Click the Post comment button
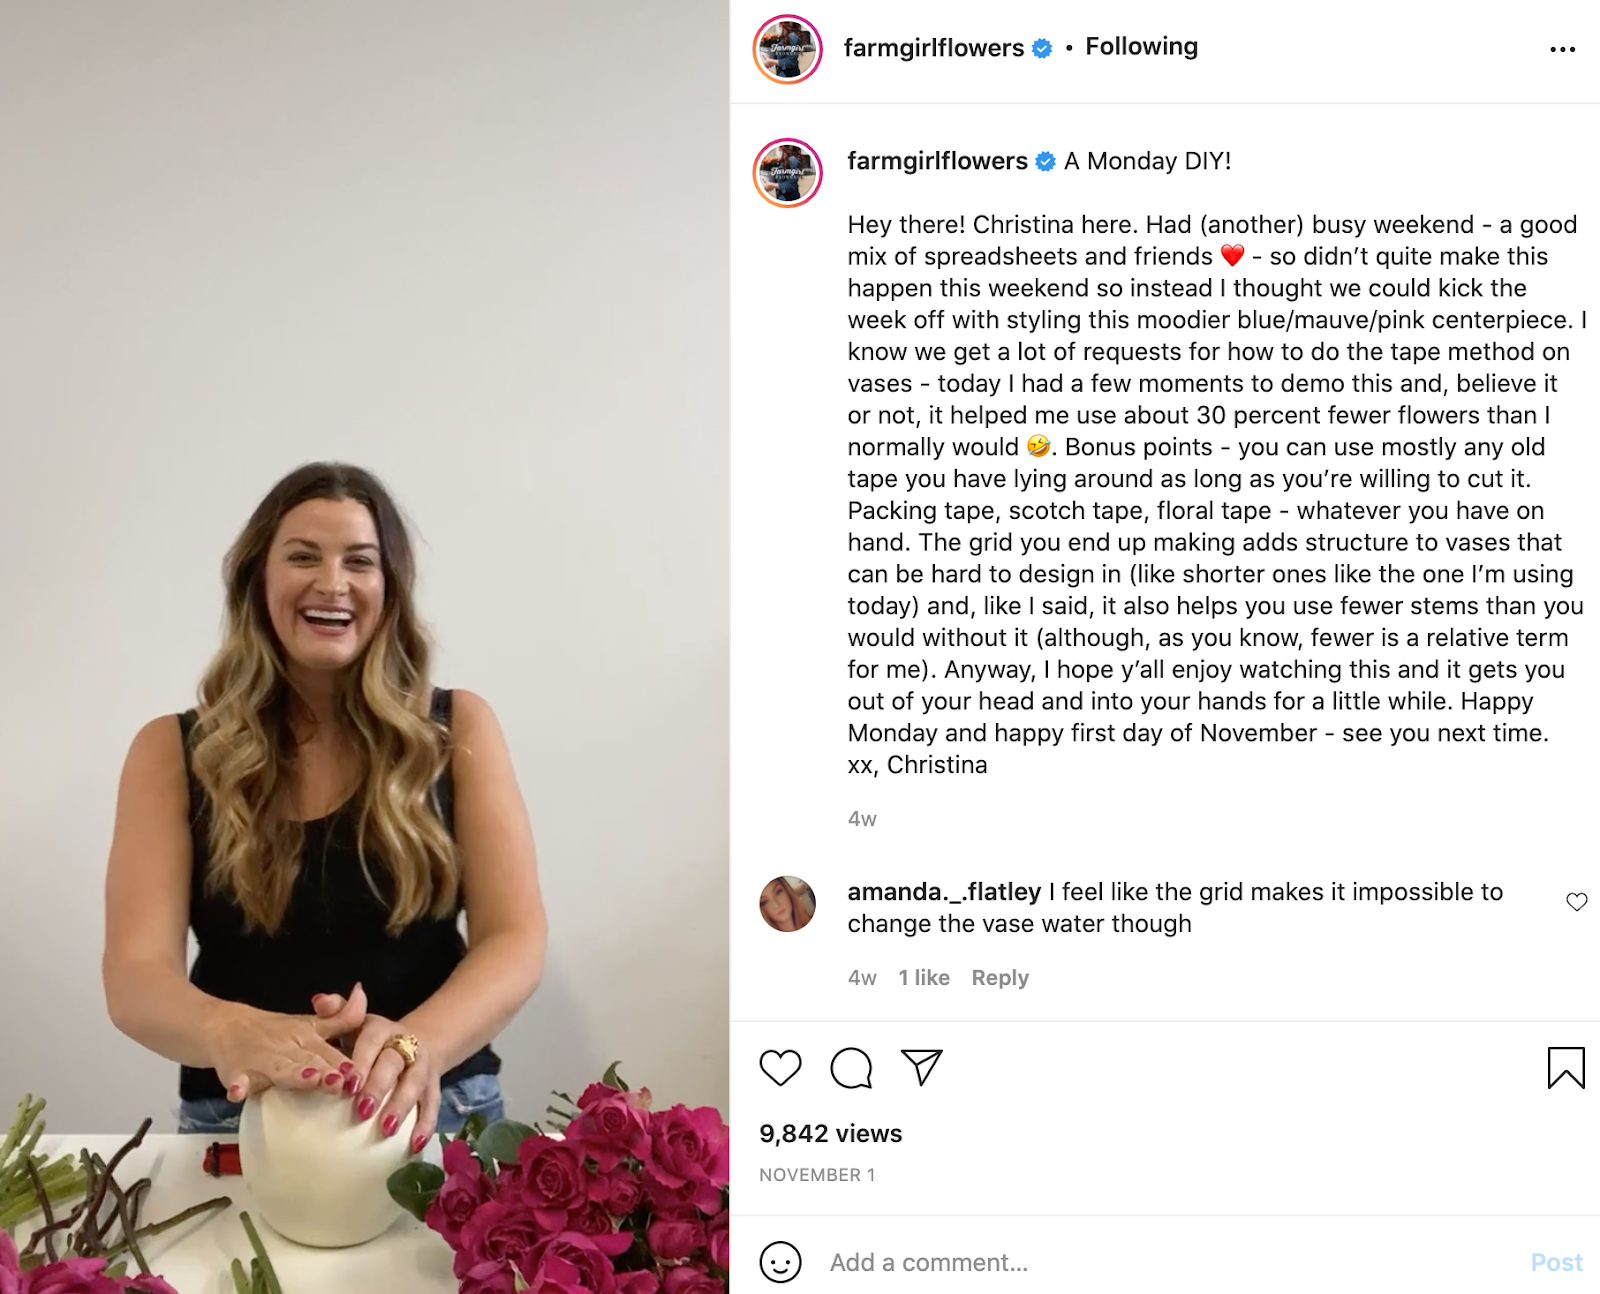 click(1556, 1262)
